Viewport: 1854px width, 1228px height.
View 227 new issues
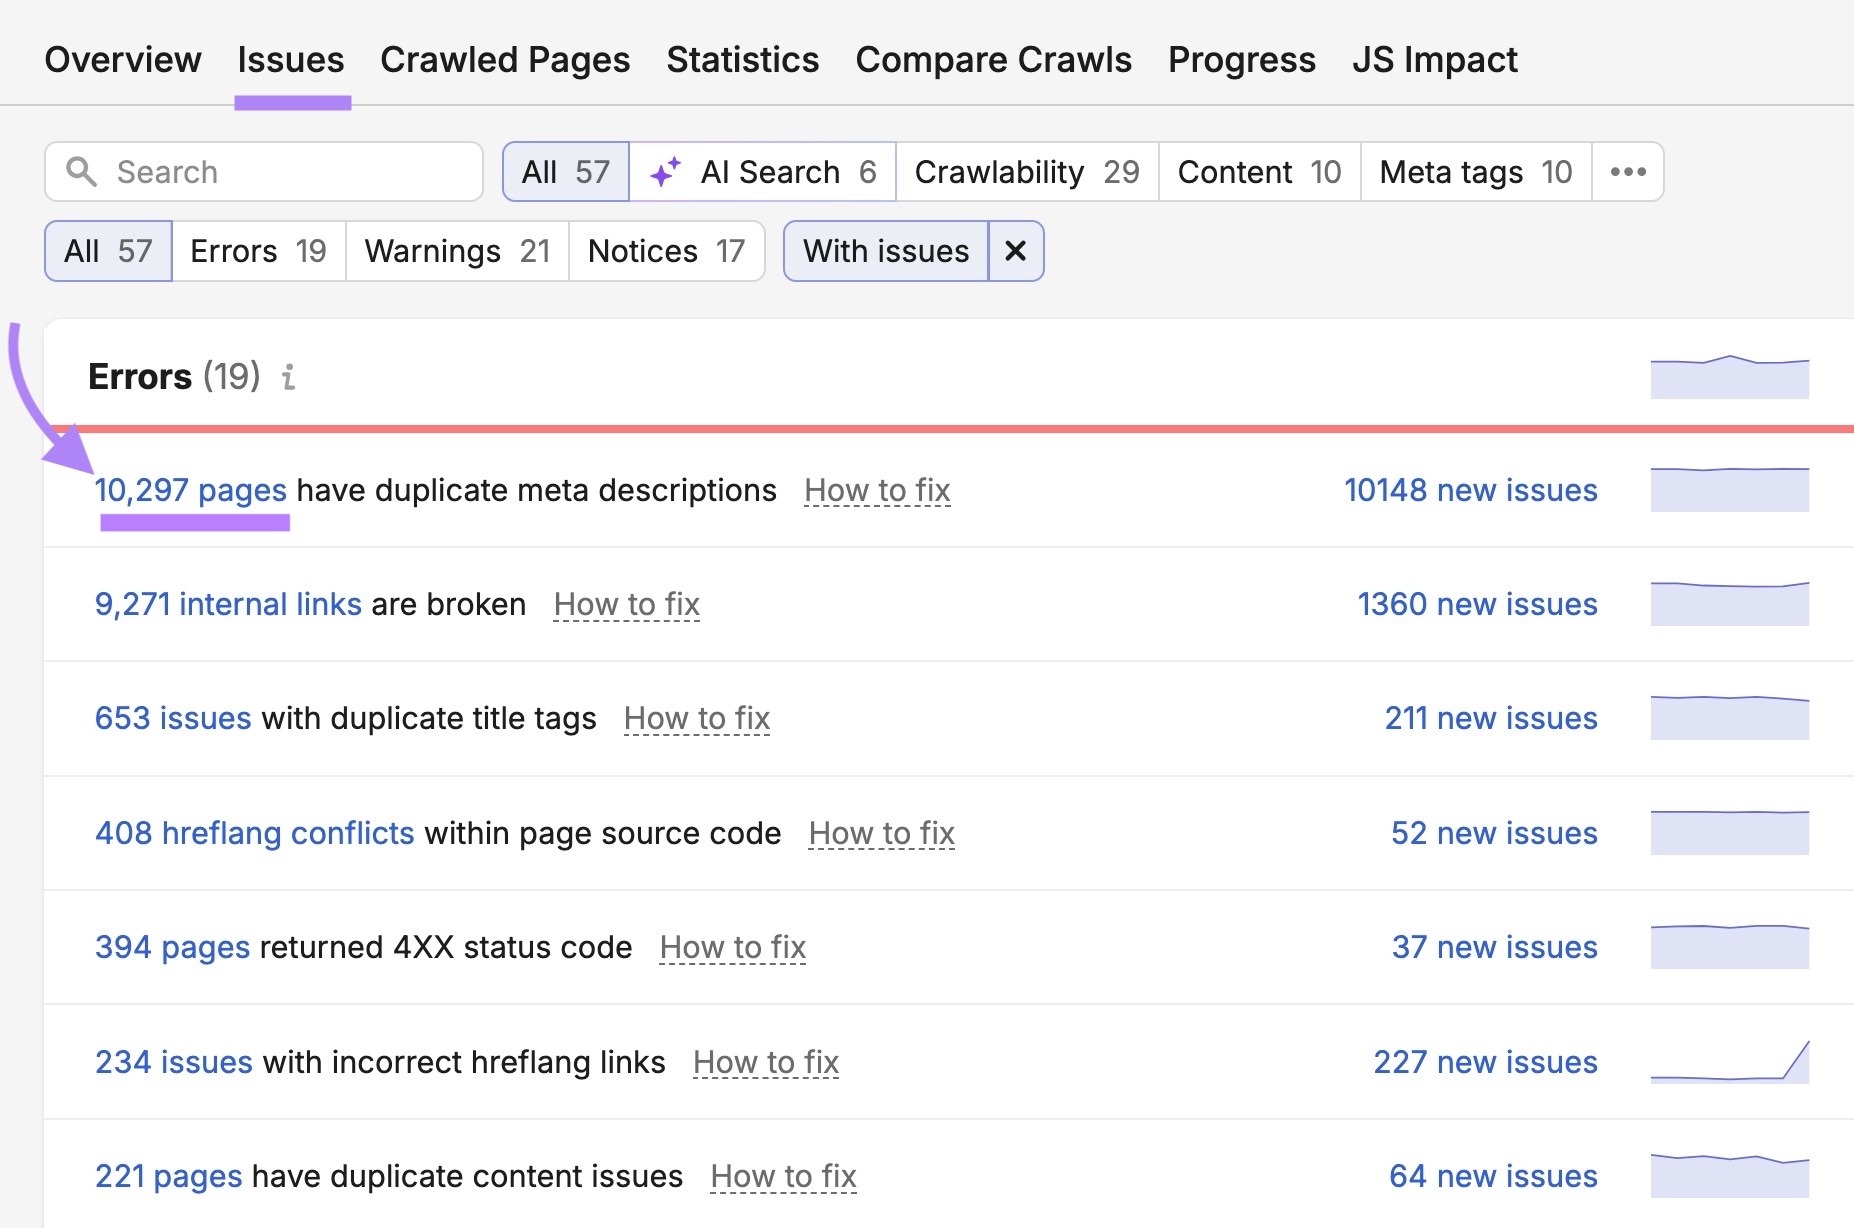(x=1486, y=1062)
